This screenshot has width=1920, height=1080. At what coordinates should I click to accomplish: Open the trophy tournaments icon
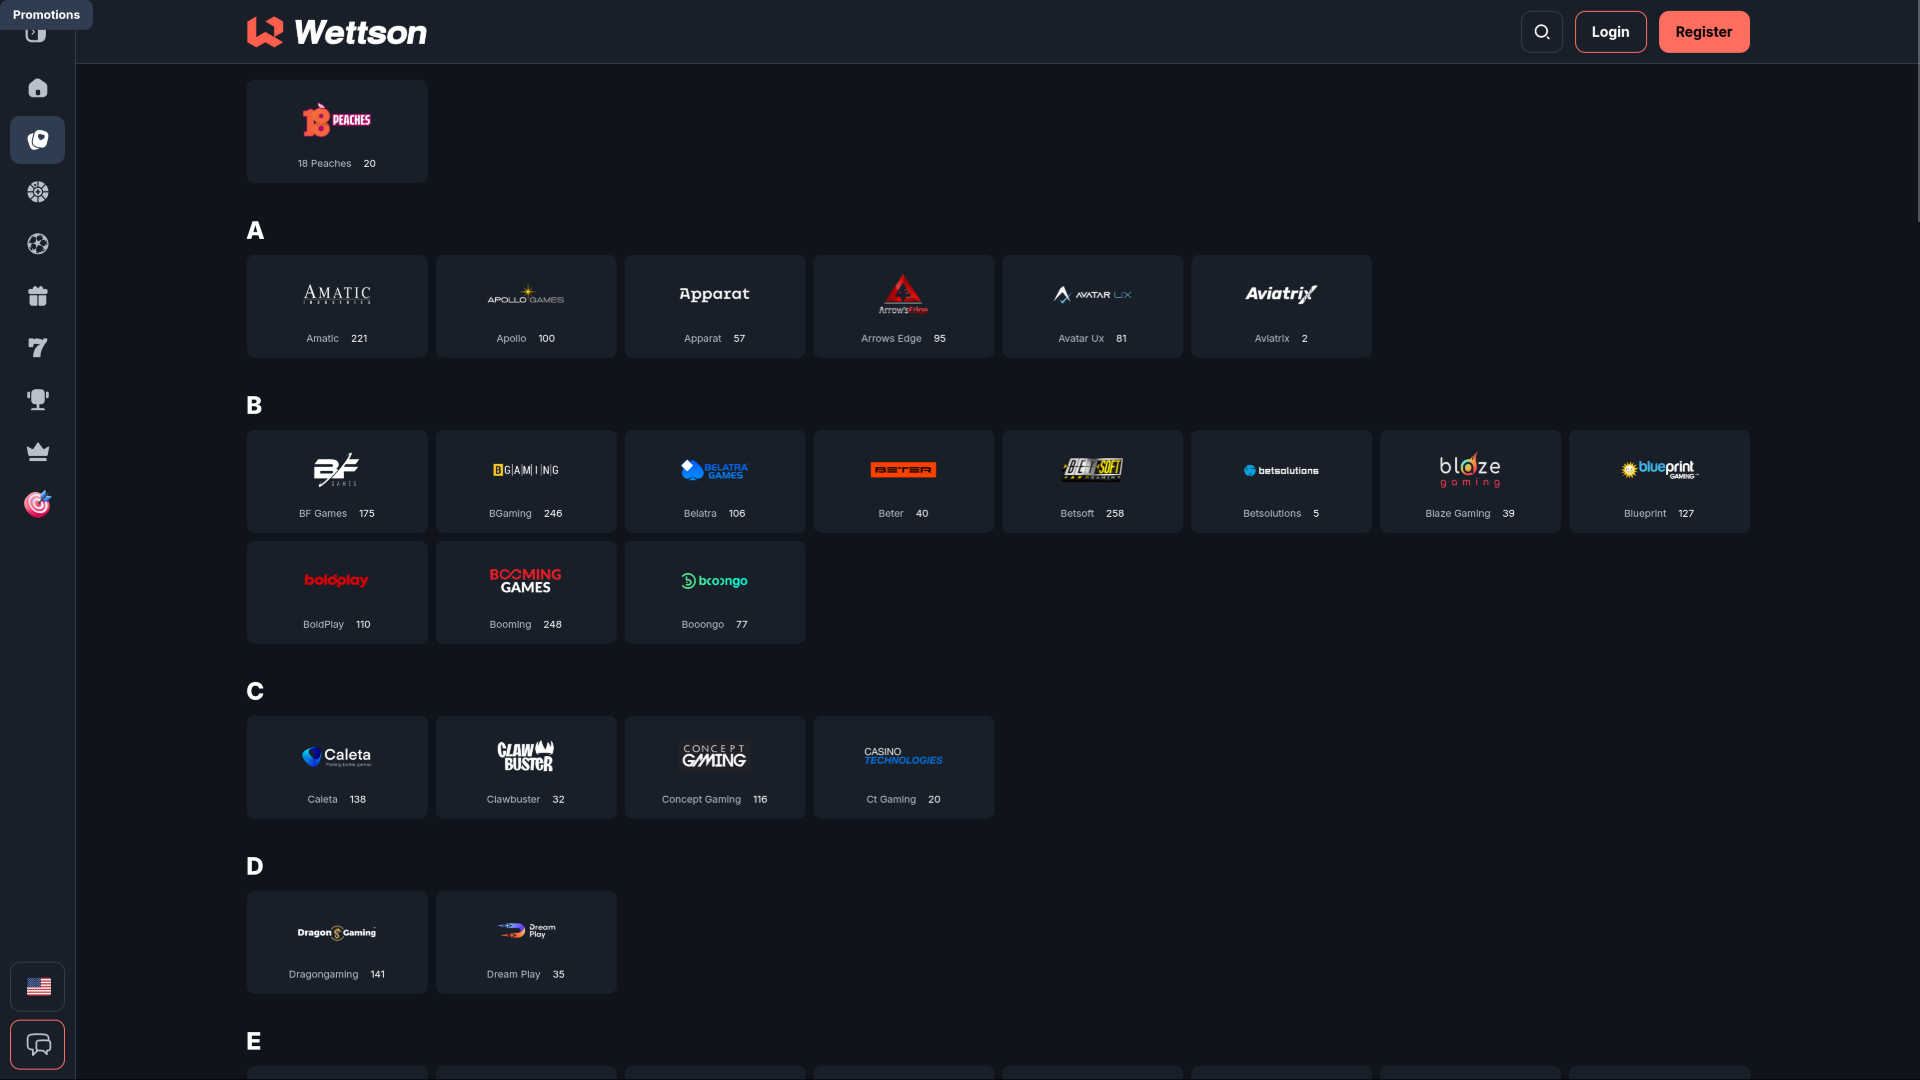(37, 400)
